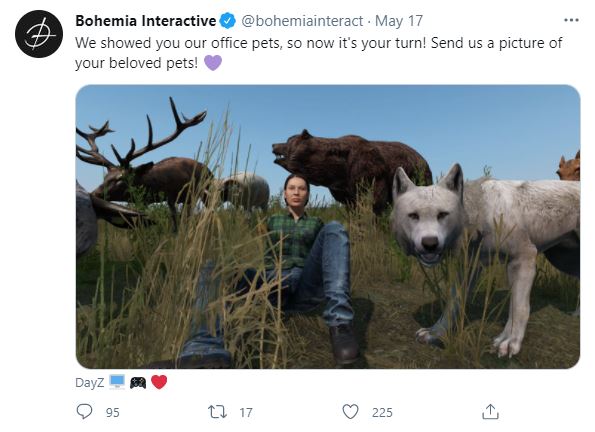
Task: Open the Bohemia Interactive display name
Action: (x=146, y=21)
